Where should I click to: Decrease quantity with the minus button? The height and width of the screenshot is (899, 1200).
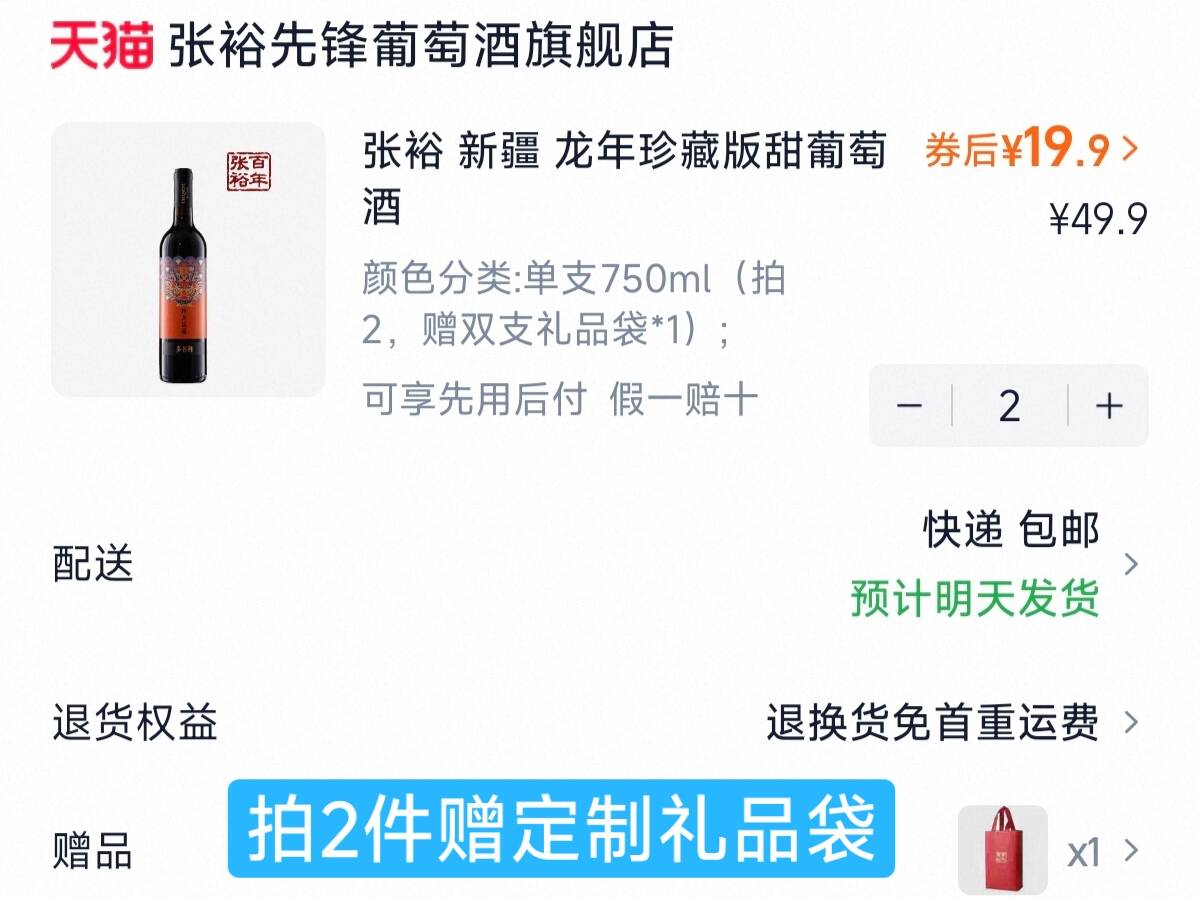tap(909, 406)
